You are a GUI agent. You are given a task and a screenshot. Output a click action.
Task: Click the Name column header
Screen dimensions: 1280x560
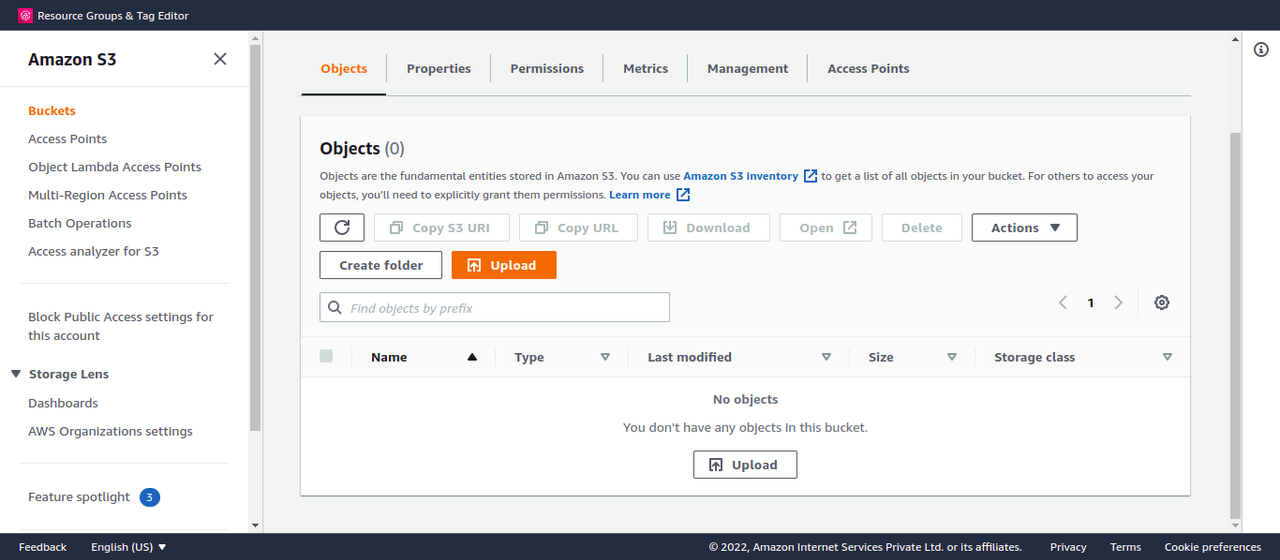(389, 357)
